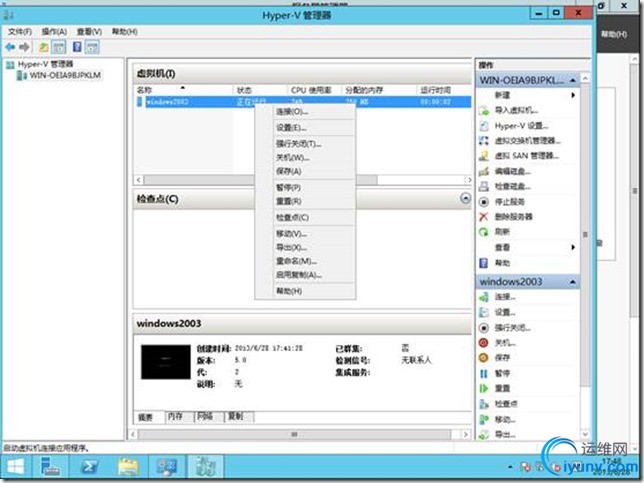Click the blue Help question-mark toolbar icon

77,47
